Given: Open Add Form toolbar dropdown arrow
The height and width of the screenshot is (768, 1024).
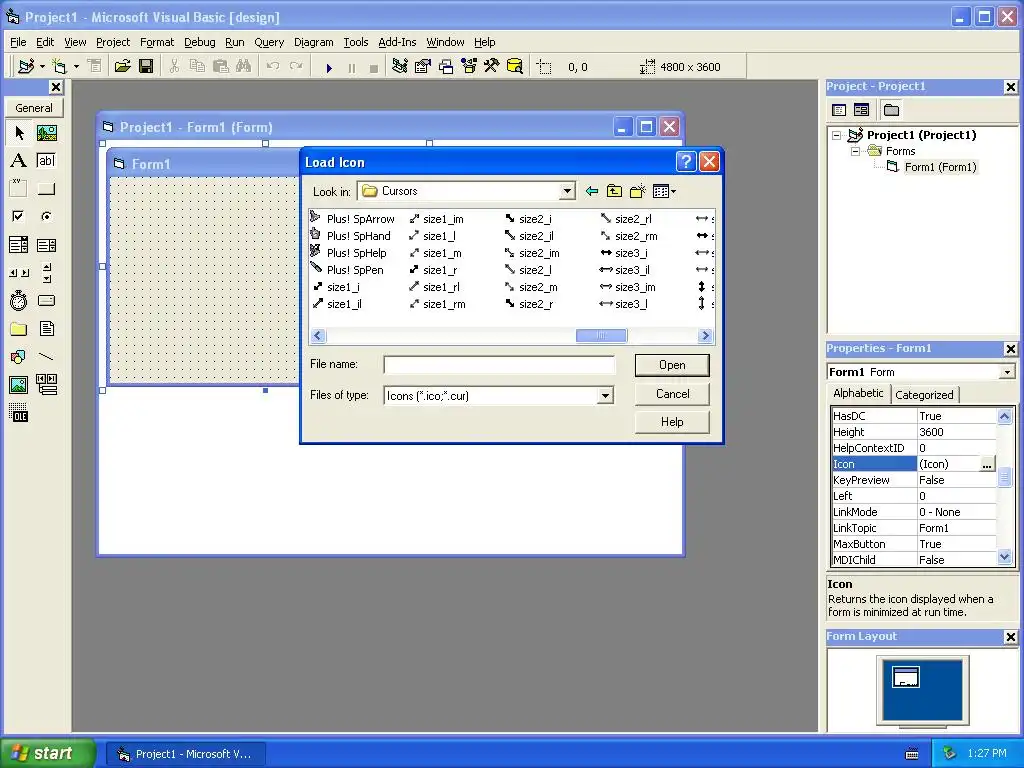Looking at the screenshot, I should [x=76, y=66].
